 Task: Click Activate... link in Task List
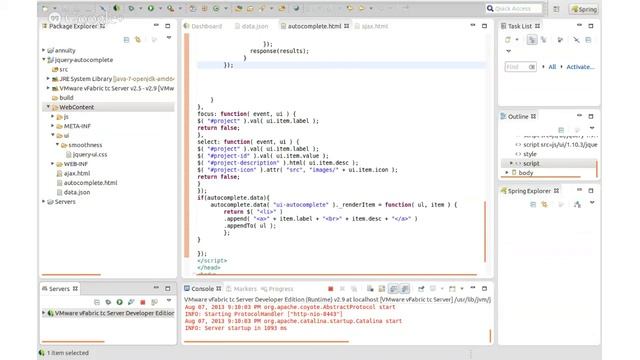point(580,67)
